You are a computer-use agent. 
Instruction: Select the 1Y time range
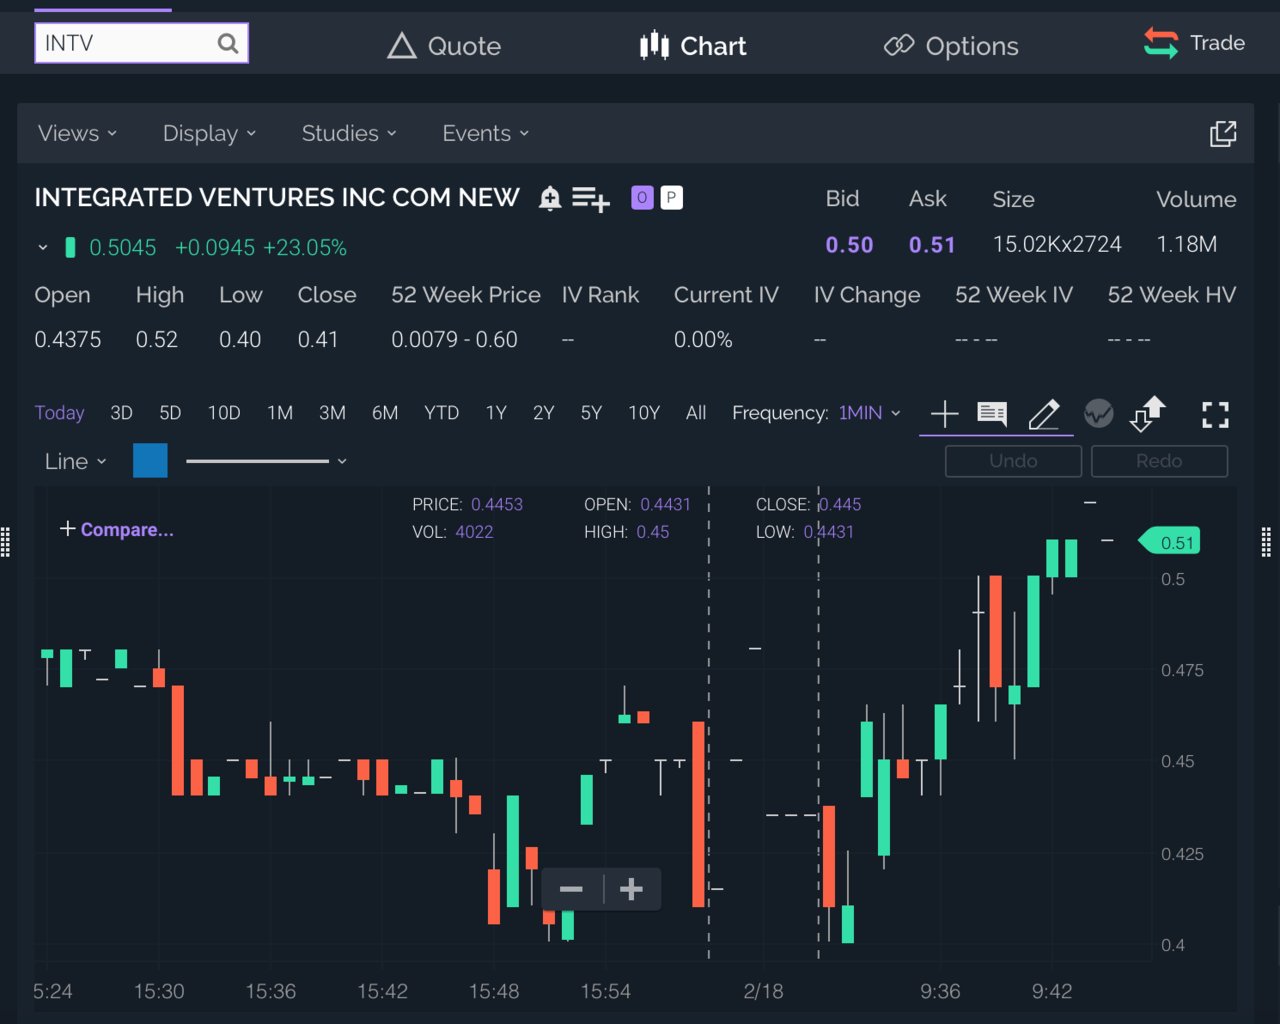pos(496,413)
